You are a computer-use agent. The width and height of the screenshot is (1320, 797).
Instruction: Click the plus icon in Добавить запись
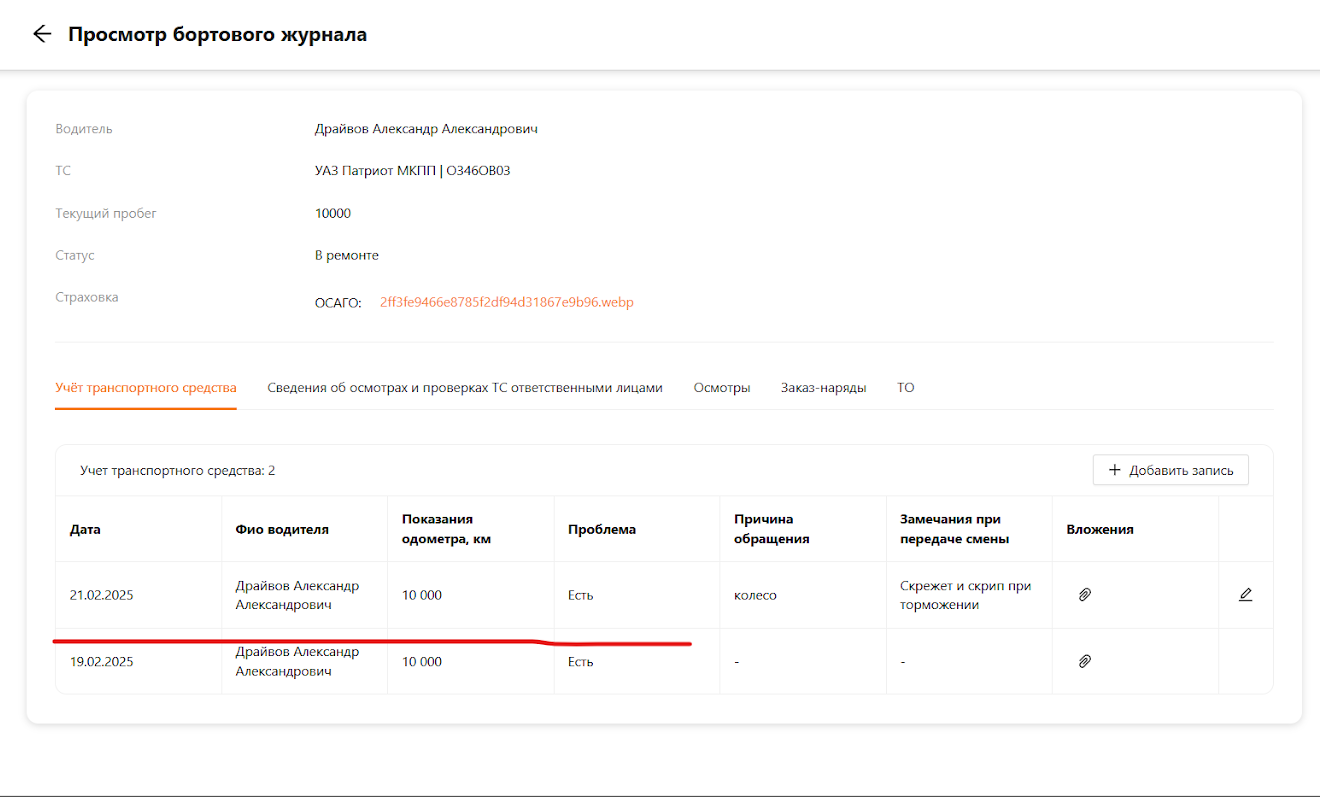(1115, 470)
